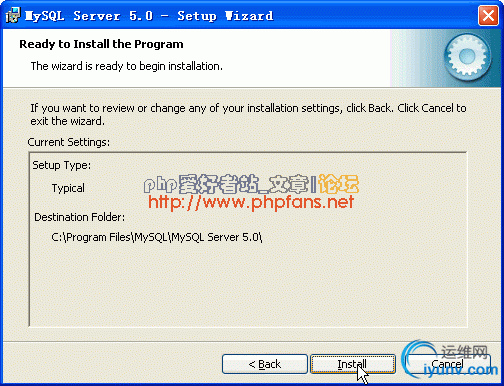The image size is (504, 386).
Task: Click 'The wizard is ready to begin installation.' text
Action: [x=127, y=66]
